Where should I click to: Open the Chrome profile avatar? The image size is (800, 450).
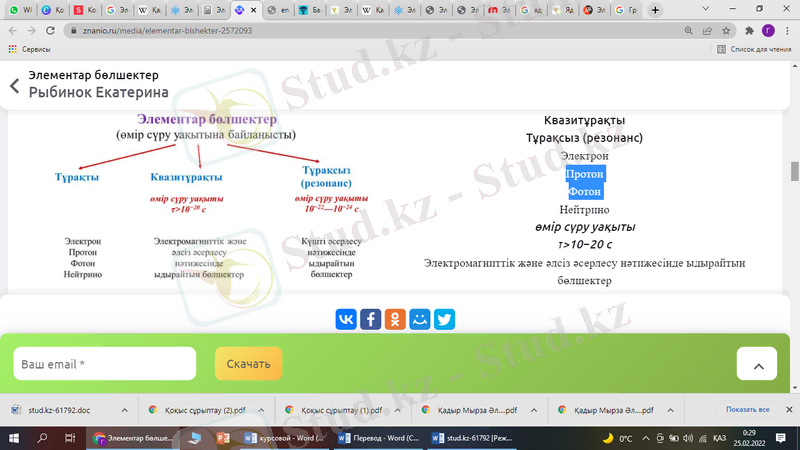(768, 31)
